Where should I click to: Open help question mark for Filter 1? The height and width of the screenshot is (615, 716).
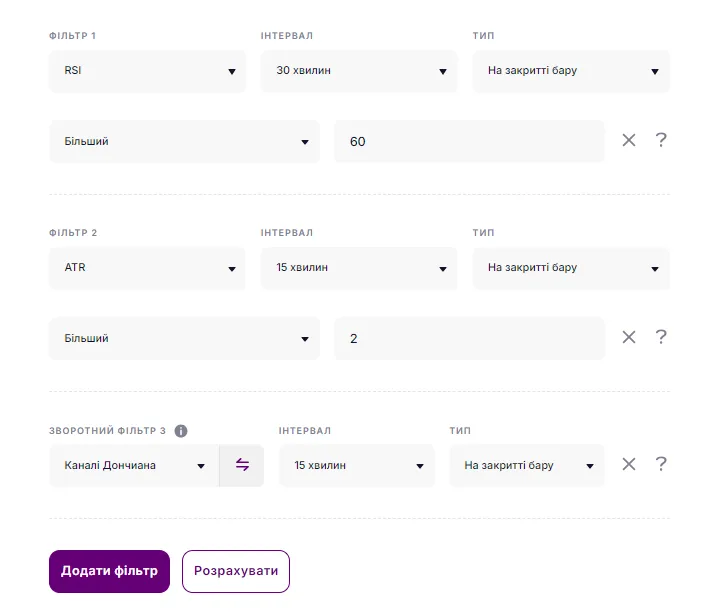click(x=661, y=141)
